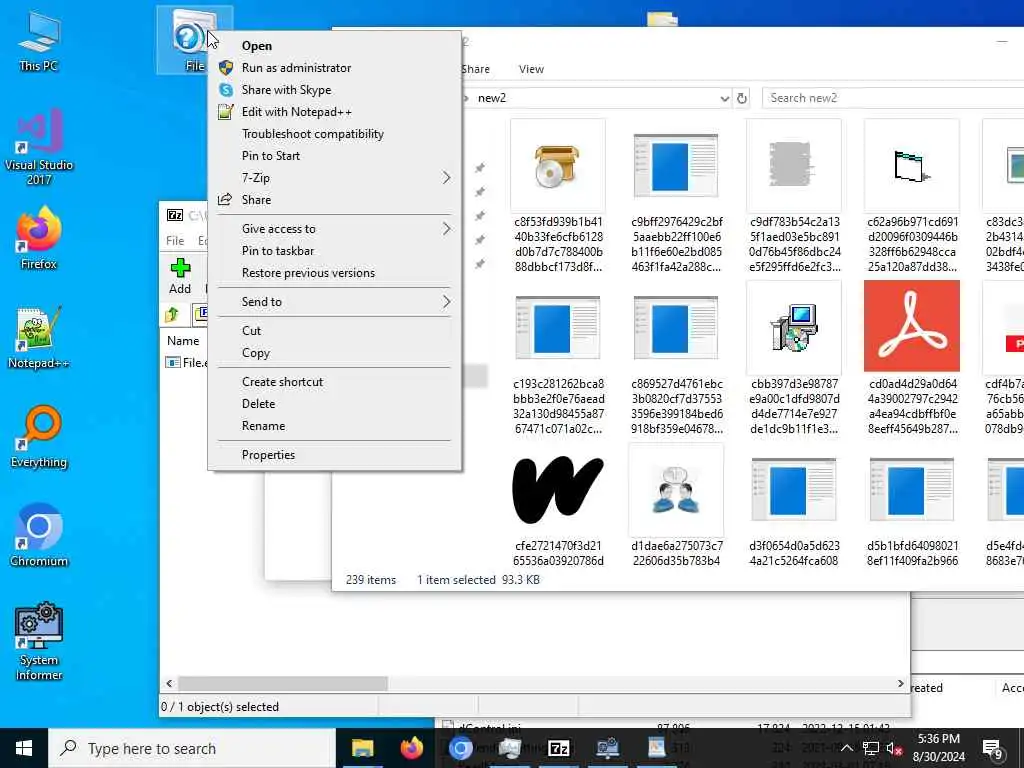Select the File desktop icon
This screenshot has height=768, width=1024.
(193, 39)
